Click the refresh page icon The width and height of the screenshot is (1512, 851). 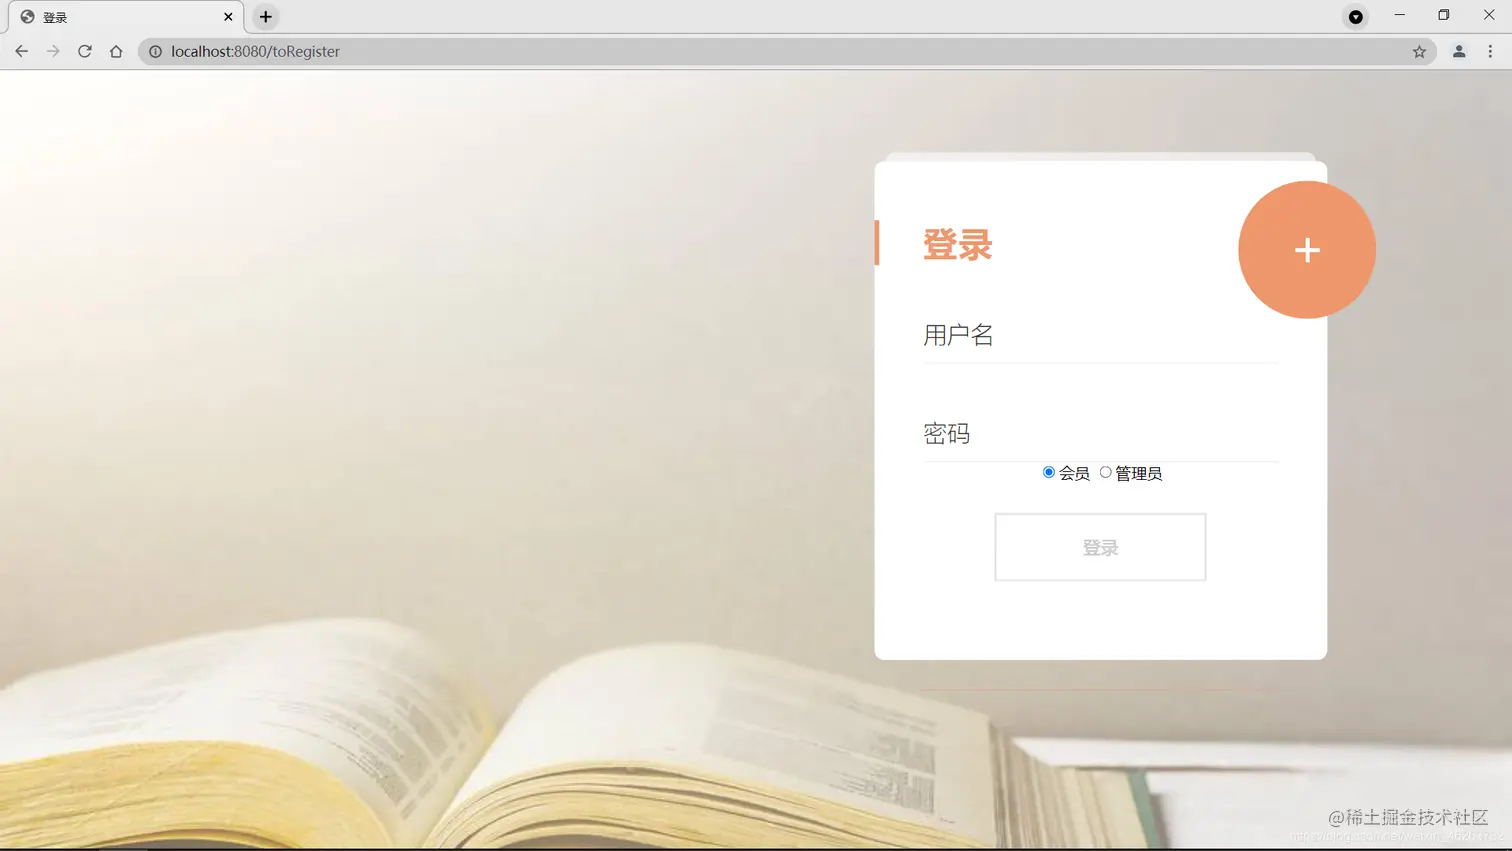(x=84, y=51)
